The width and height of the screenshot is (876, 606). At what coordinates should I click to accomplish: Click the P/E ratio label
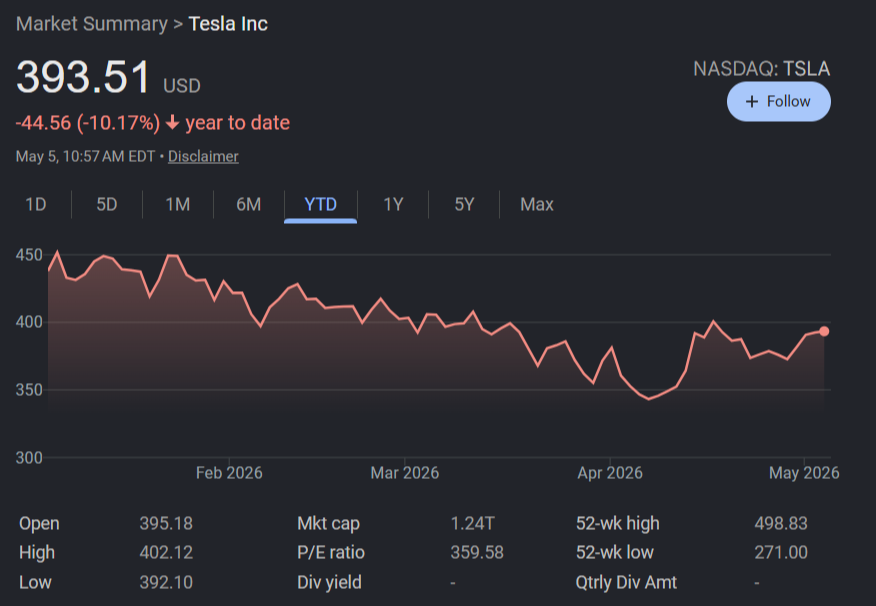click(331, 552)
